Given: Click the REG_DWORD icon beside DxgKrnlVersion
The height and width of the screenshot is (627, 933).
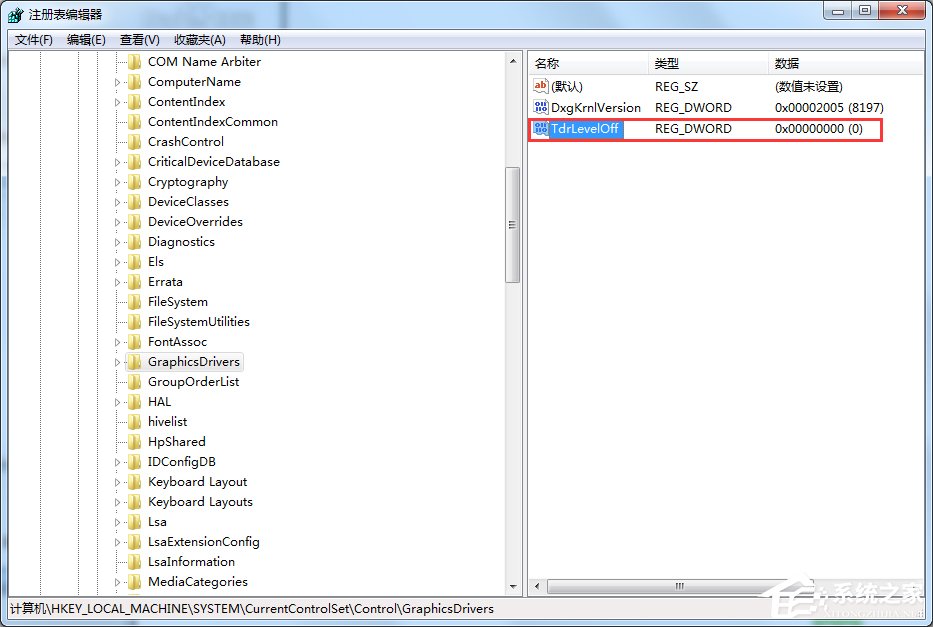Looking at the screenshot, I should 540,108.
